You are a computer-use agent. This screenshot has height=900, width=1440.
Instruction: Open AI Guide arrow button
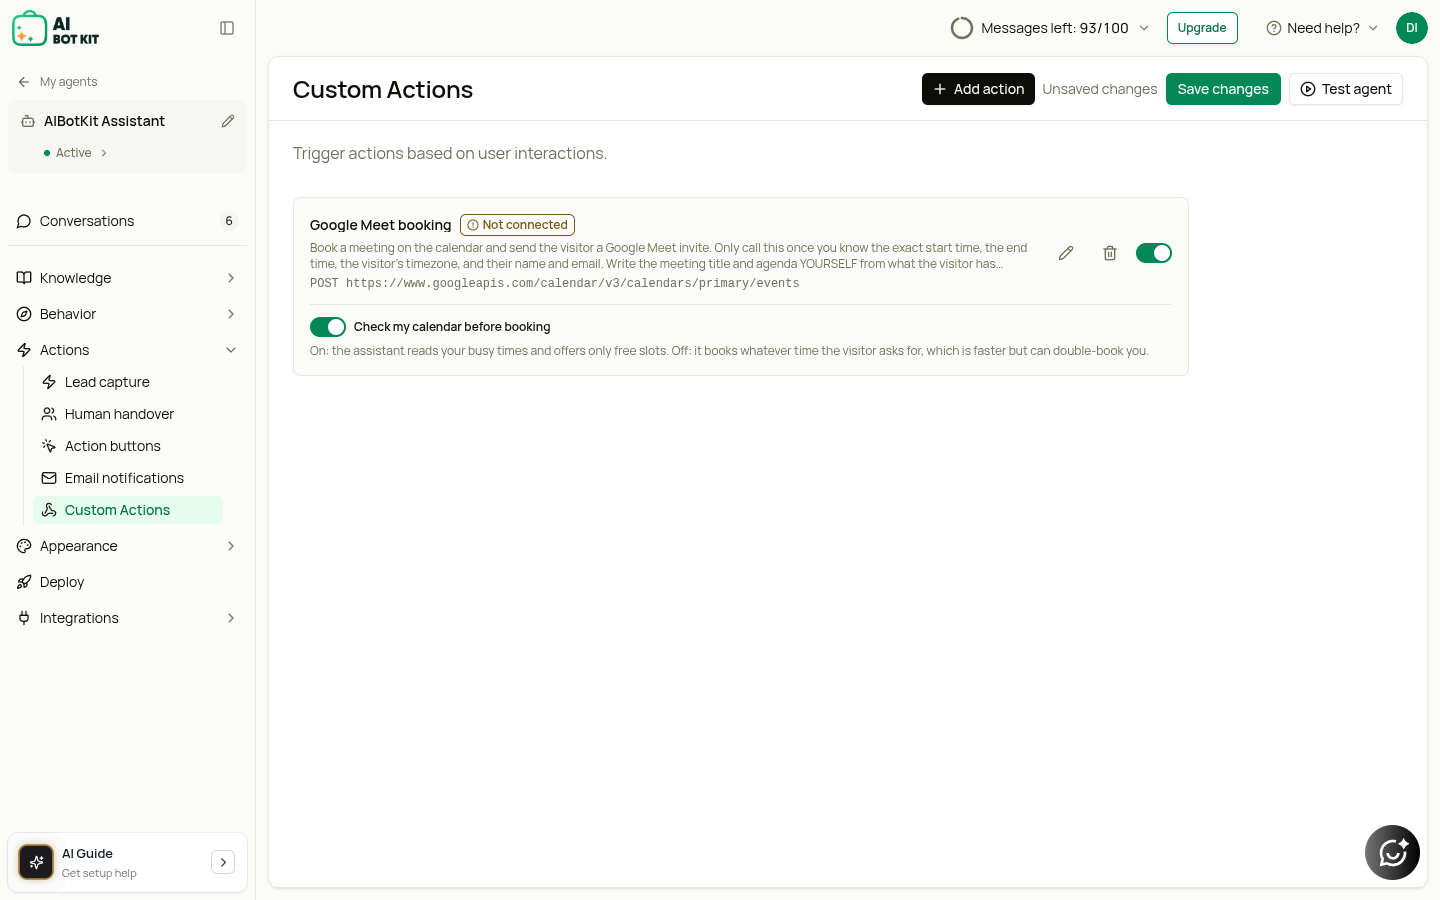click(223, 862)
